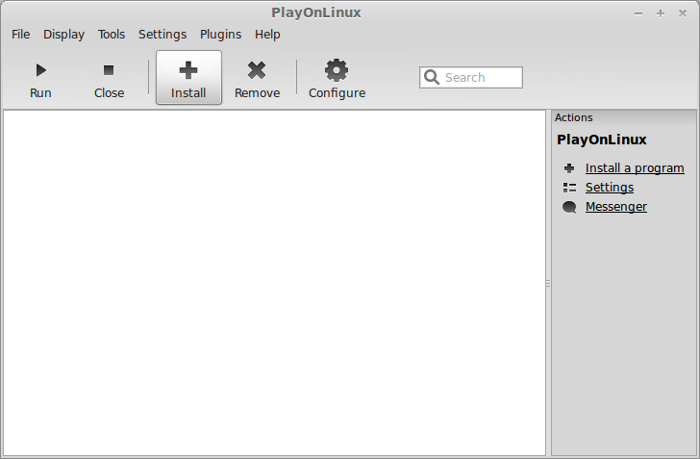Image resolution: width=700 pixels, height=459 pixels.
Task: Click the list icon beside Settings link
Action: pos(569,188)
